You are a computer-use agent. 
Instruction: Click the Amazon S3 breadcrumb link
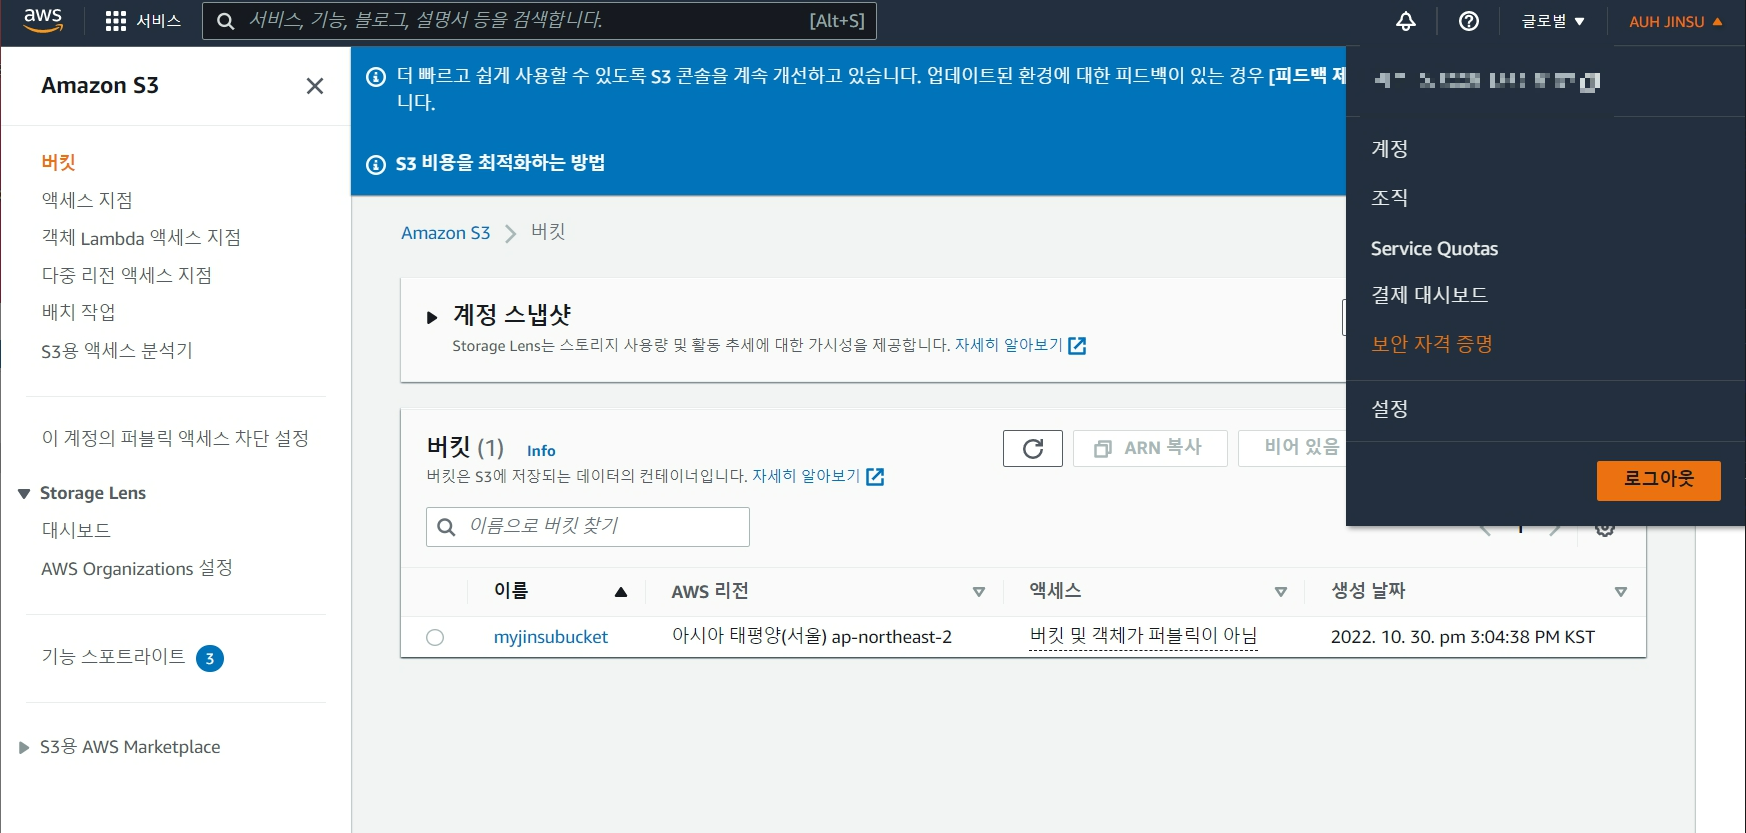point(446,233)
